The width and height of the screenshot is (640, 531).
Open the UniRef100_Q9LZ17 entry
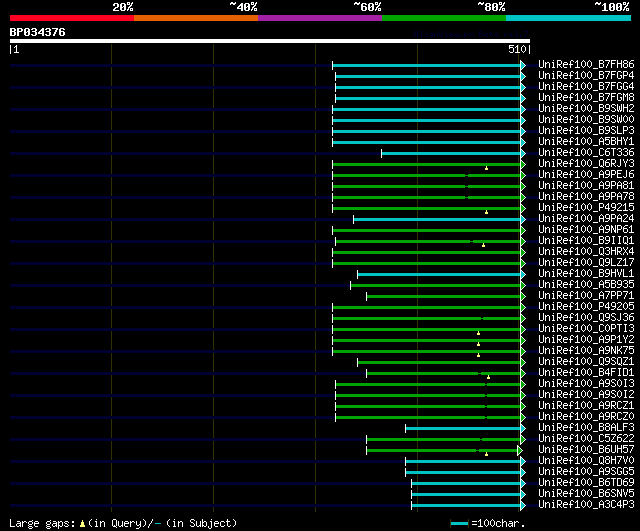click(x=586, y=263)
